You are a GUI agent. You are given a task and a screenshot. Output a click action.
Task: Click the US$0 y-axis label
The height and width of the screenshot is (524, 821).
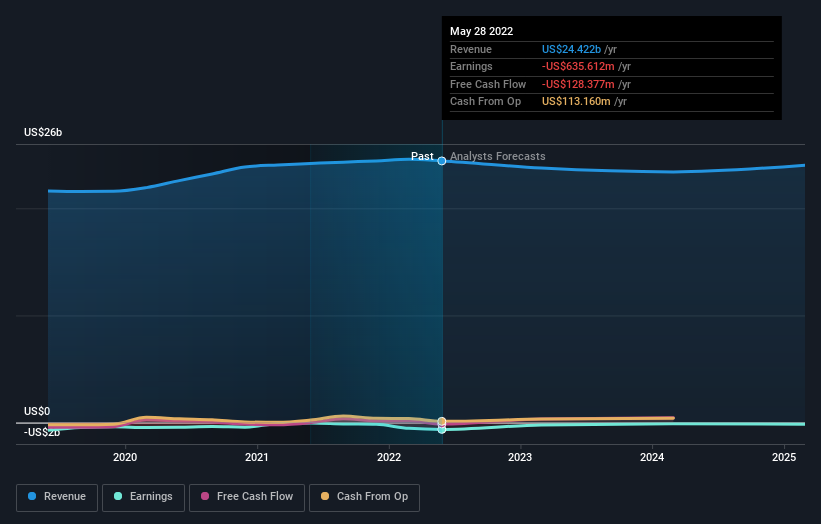[37, 411]
